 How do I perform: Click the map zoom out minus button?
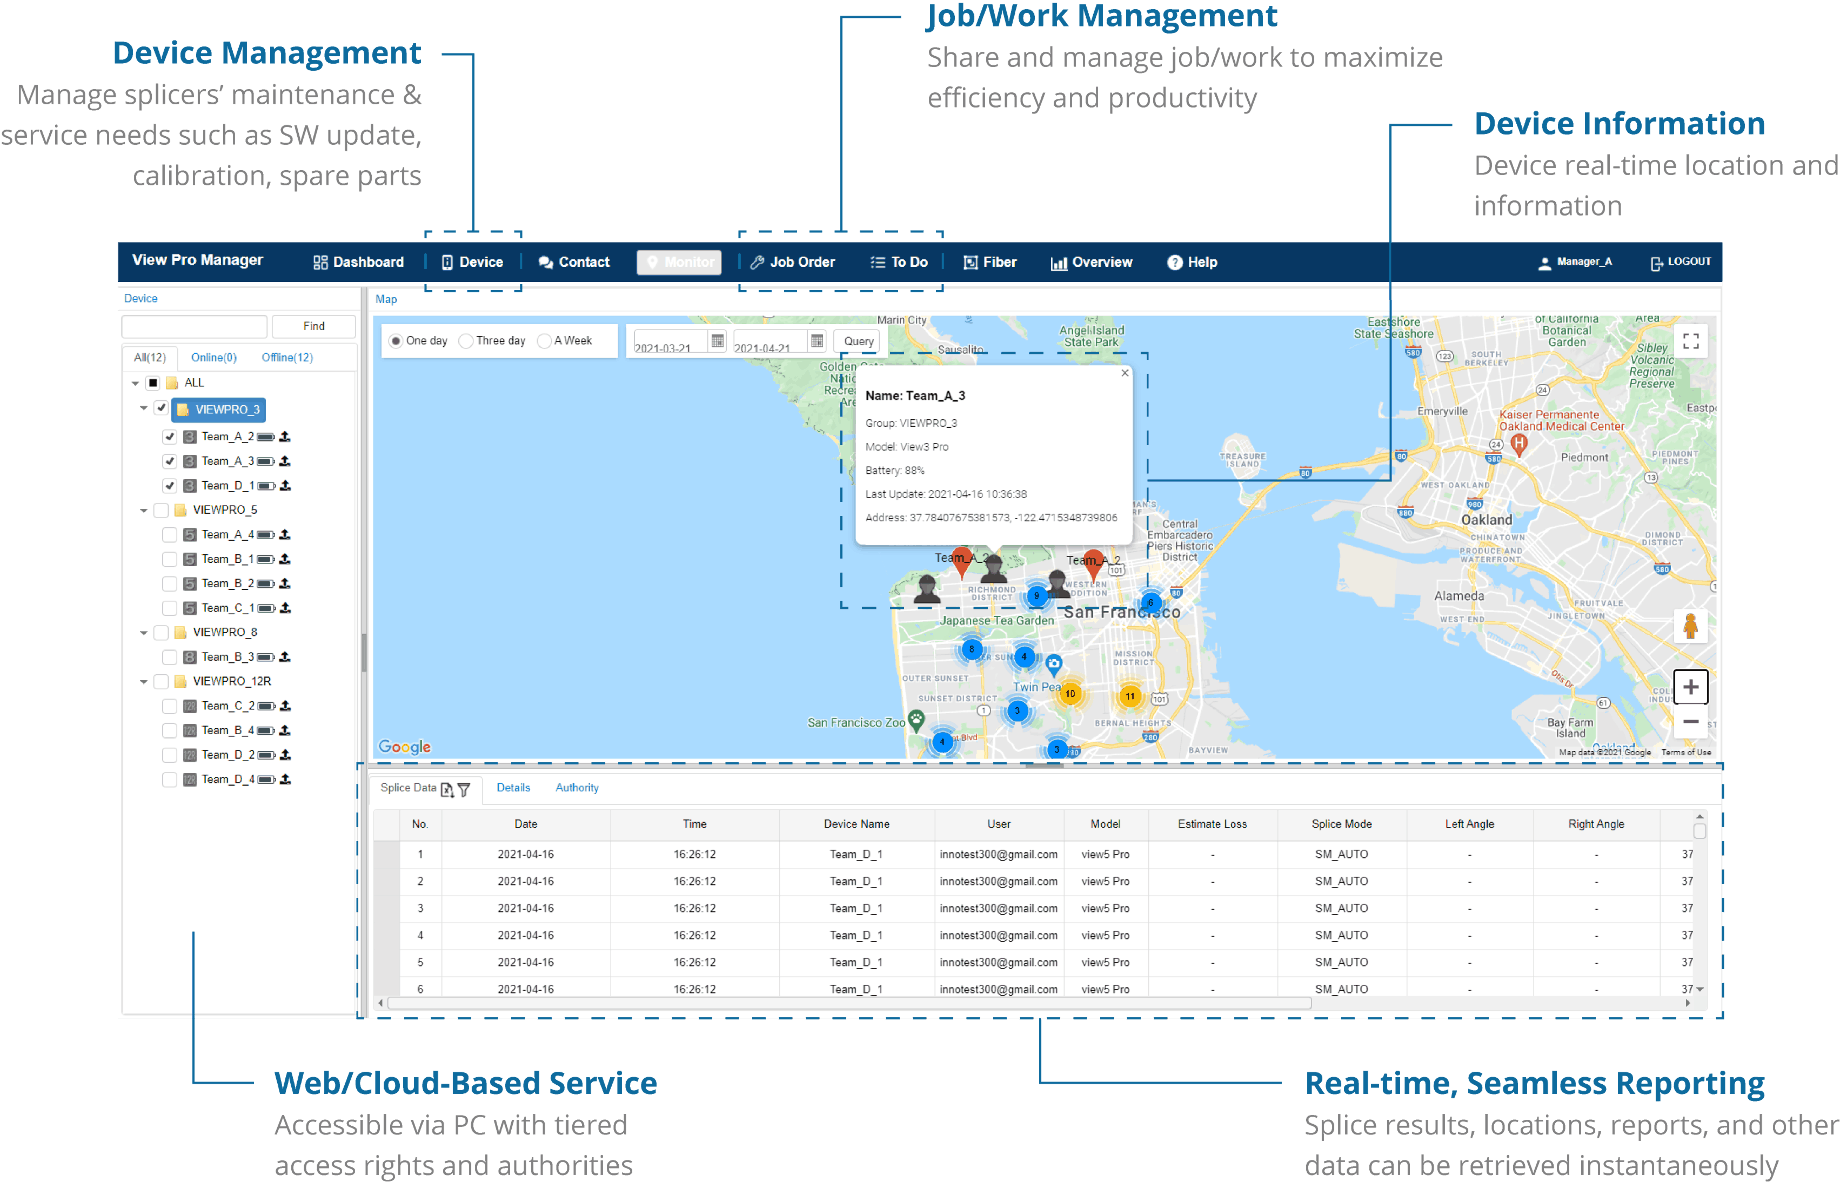[1691, 722]
